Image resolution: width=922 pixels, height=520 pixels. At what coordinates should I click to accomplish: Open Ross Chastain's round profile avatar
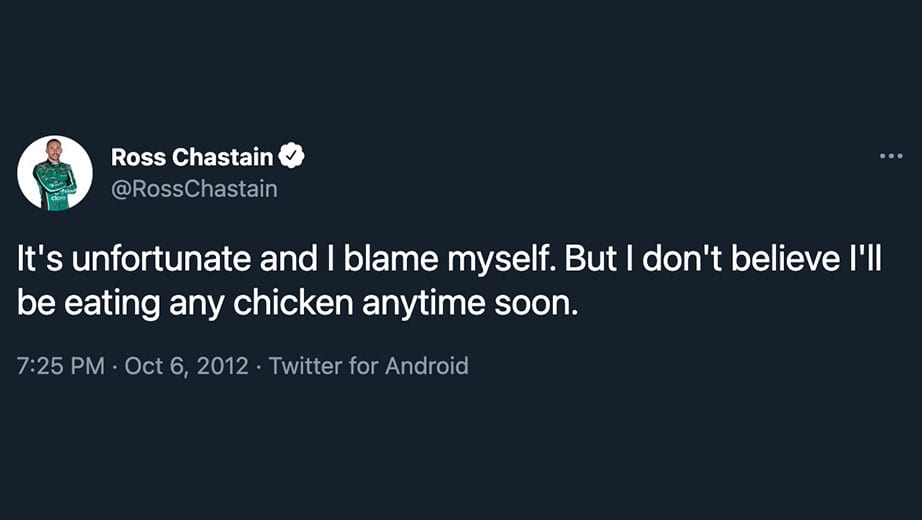pyautogui.click(x=55, y=173)
